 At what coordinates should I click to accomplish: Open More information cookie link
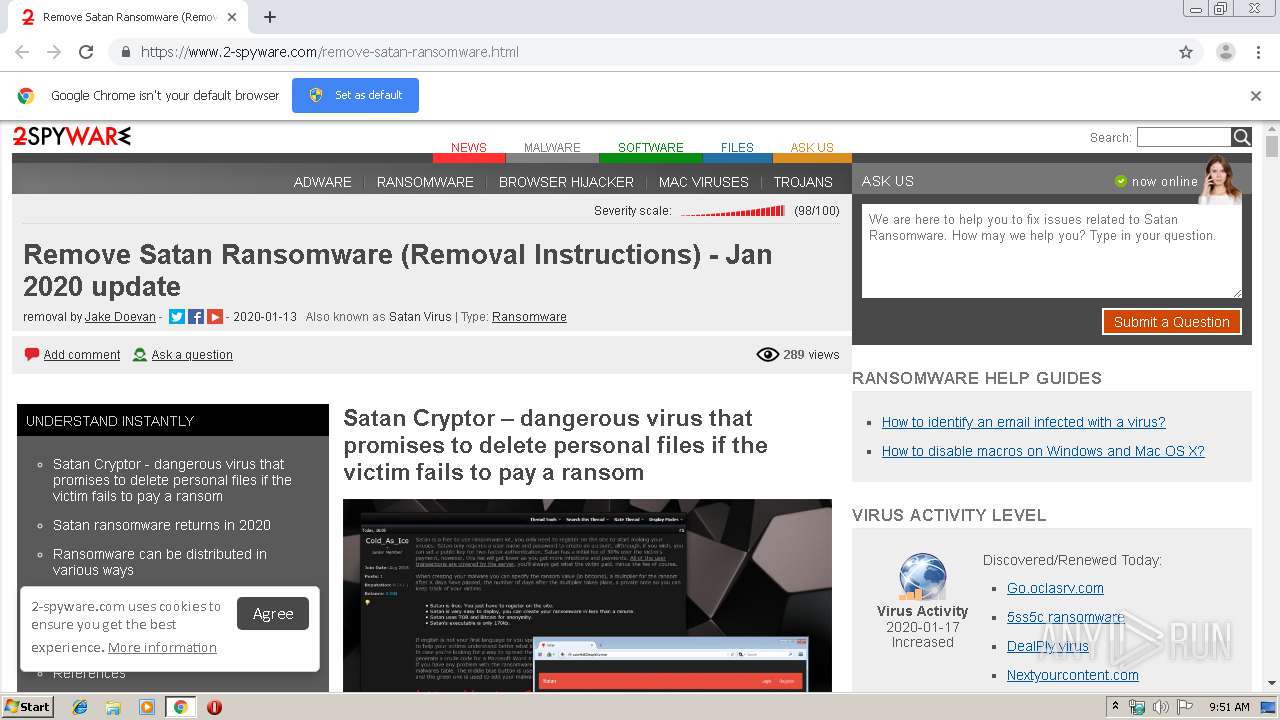click(x=162, y=648)
